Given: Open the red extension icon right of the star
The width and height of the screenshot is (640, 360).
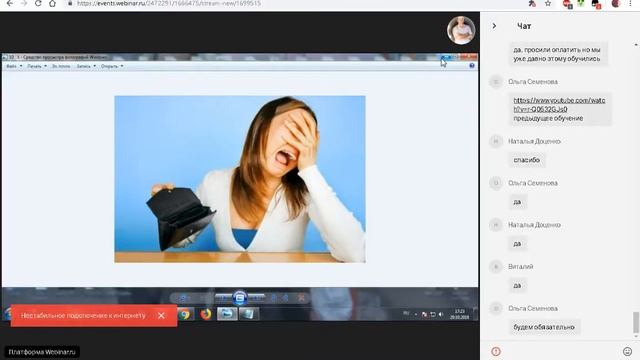Looking at the screenshot, I should tap(567, 4).
